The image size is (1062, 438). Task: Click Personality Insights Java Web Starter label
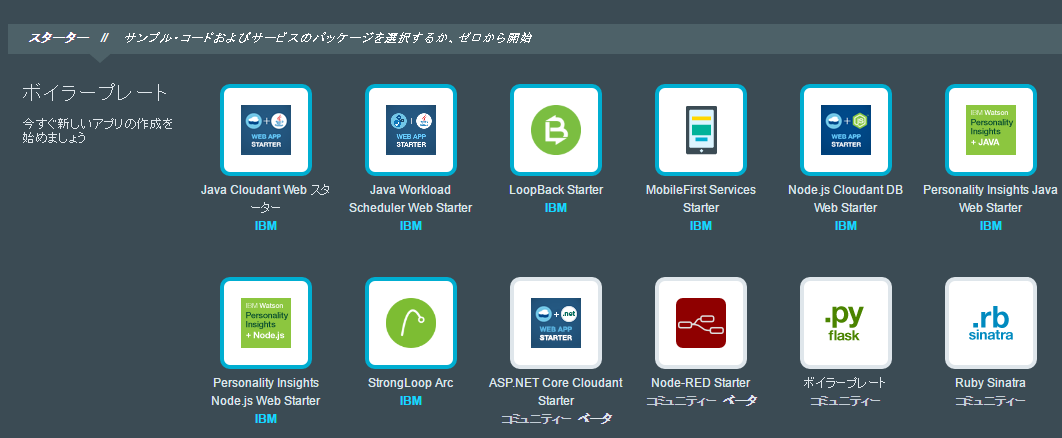pos(990,198)
